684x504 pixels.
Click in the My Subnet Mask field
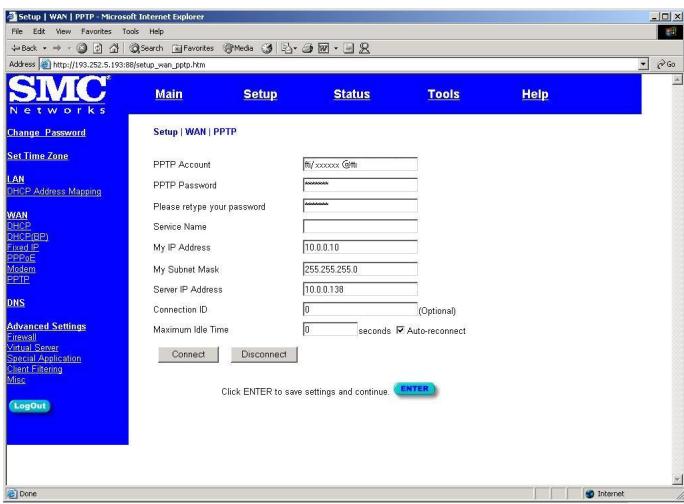pyautogui.click(x=360, y=269)
